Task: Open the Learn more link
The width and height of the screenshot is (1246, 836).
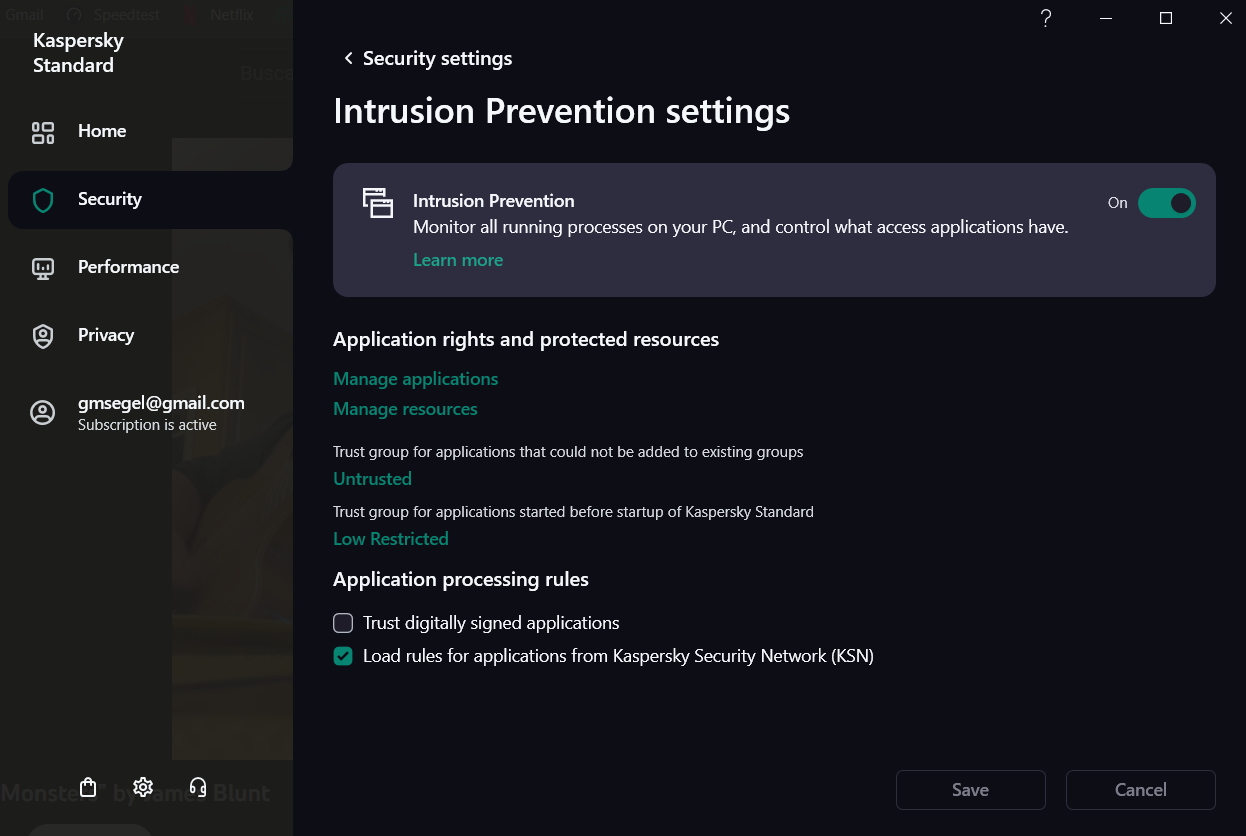Action: pyautogui.click(x=458, y=260)
